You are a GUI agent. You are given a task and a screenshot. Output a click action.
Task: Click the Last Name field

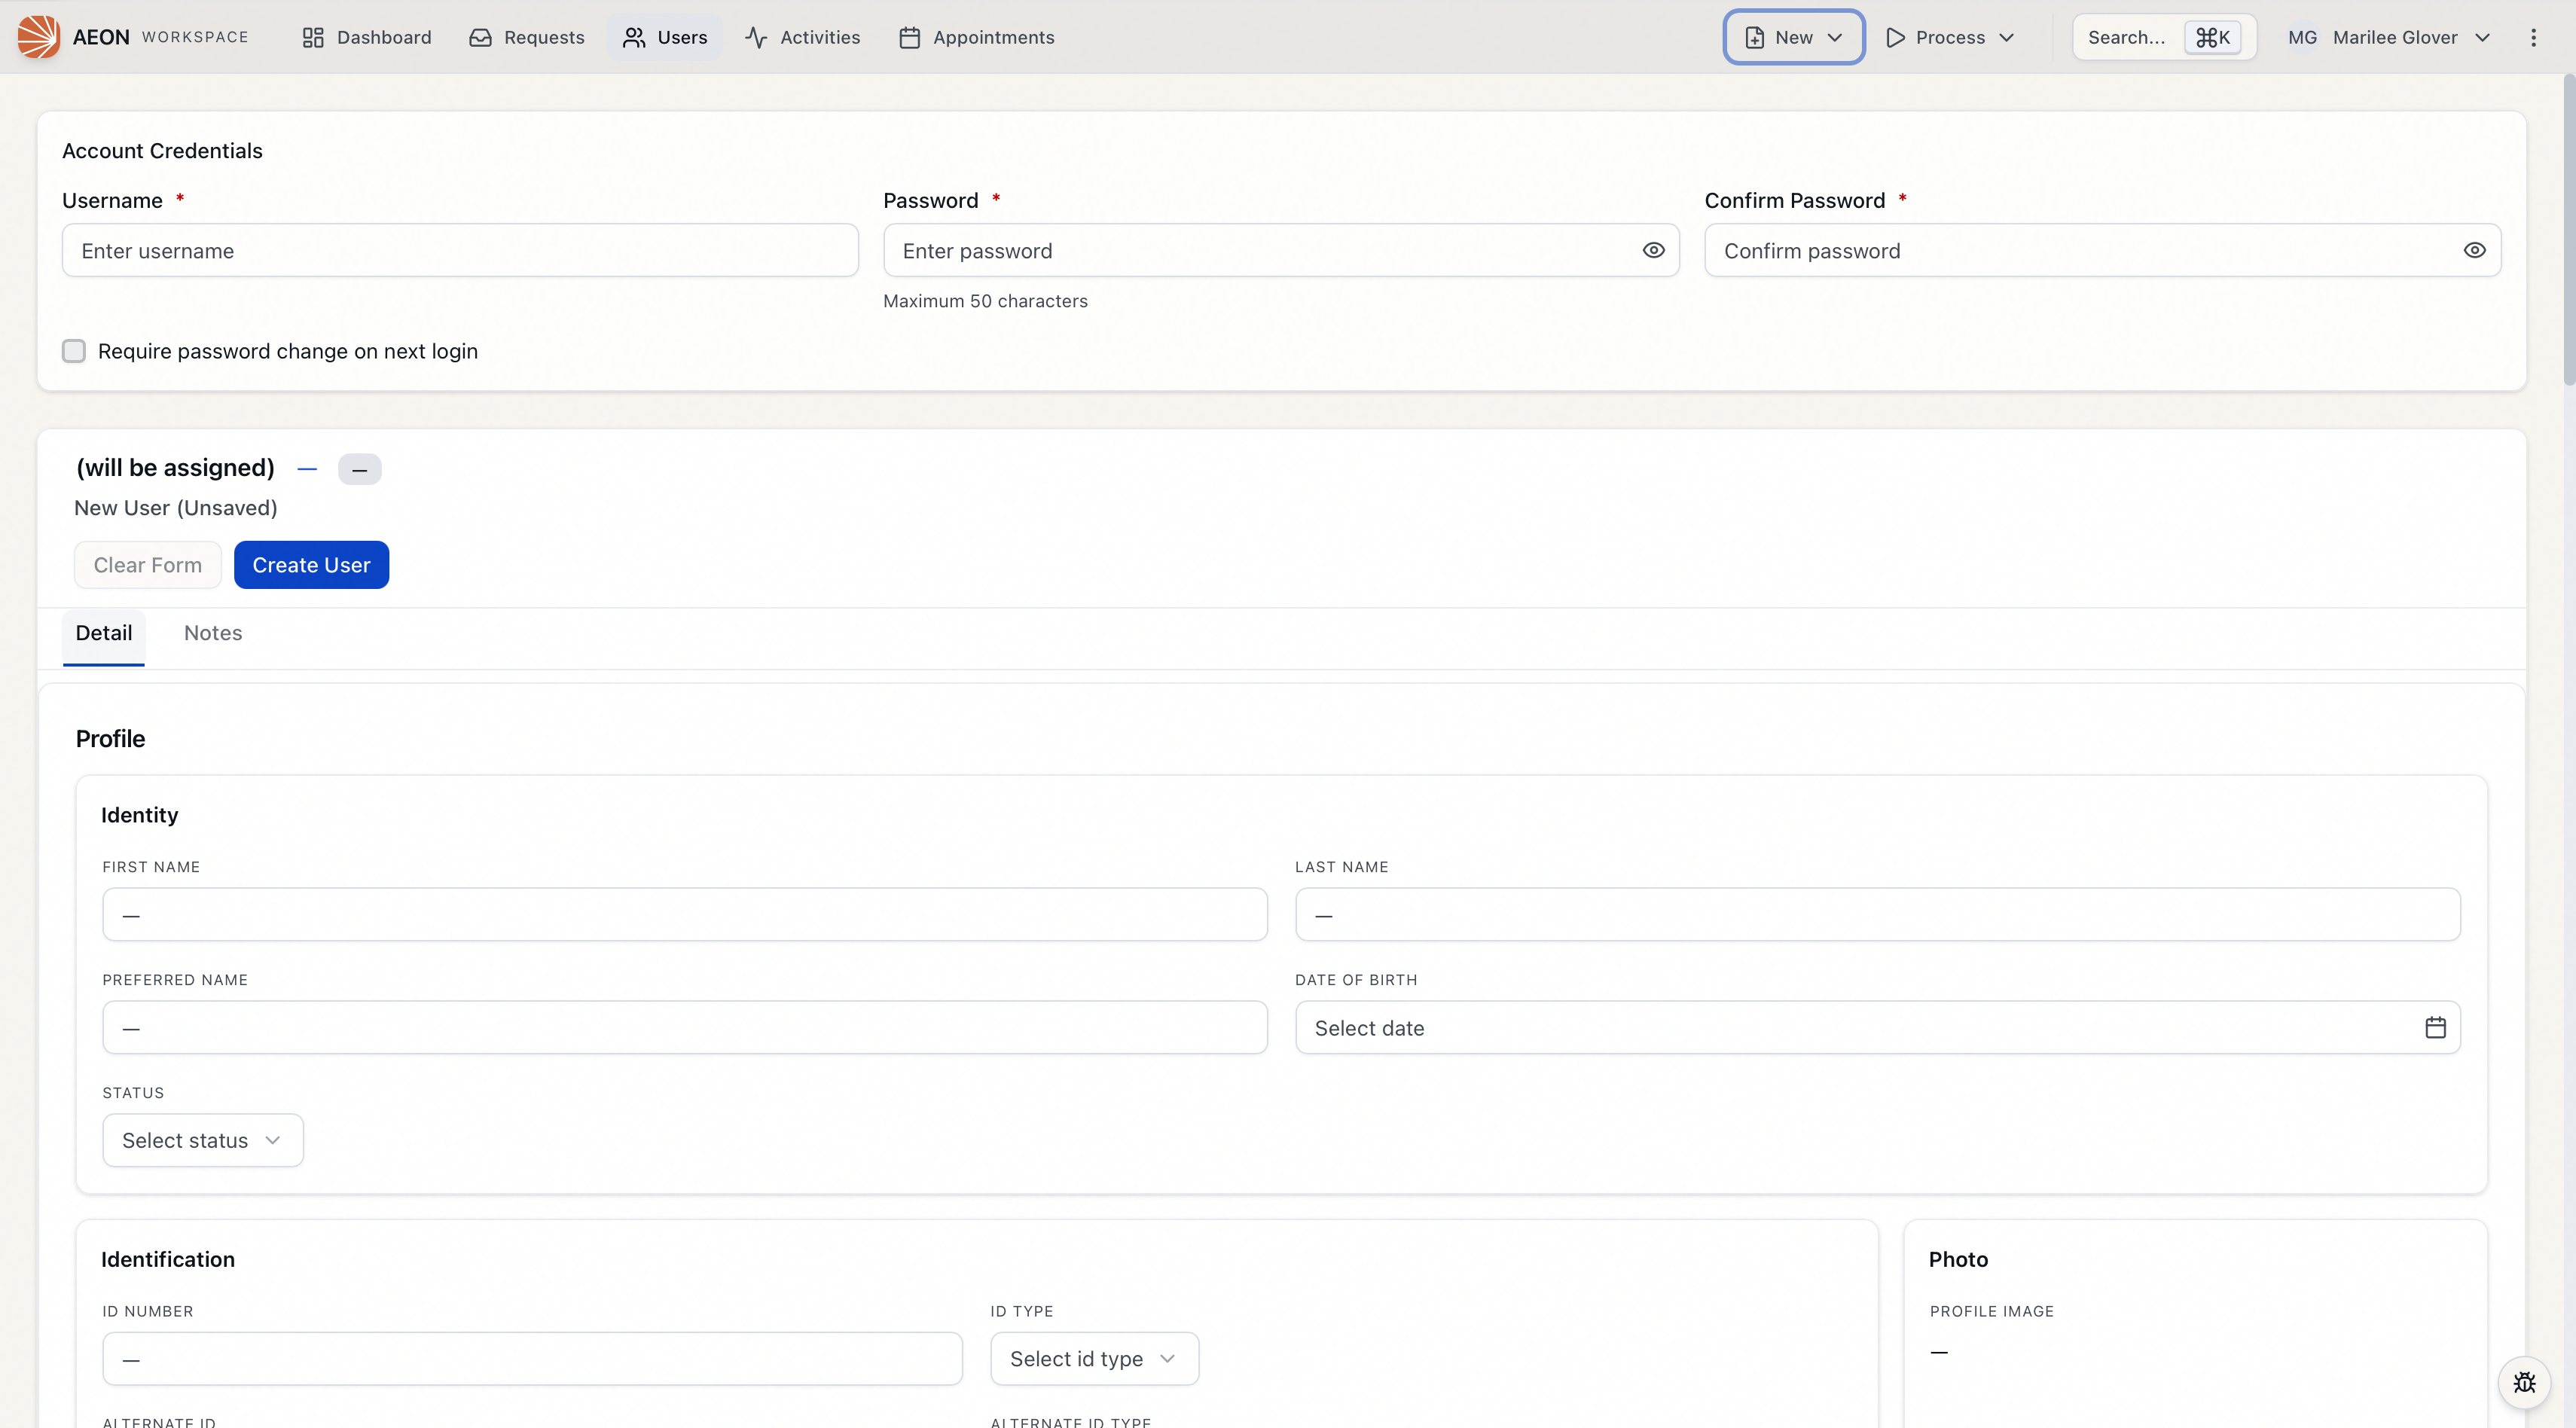1877,914
